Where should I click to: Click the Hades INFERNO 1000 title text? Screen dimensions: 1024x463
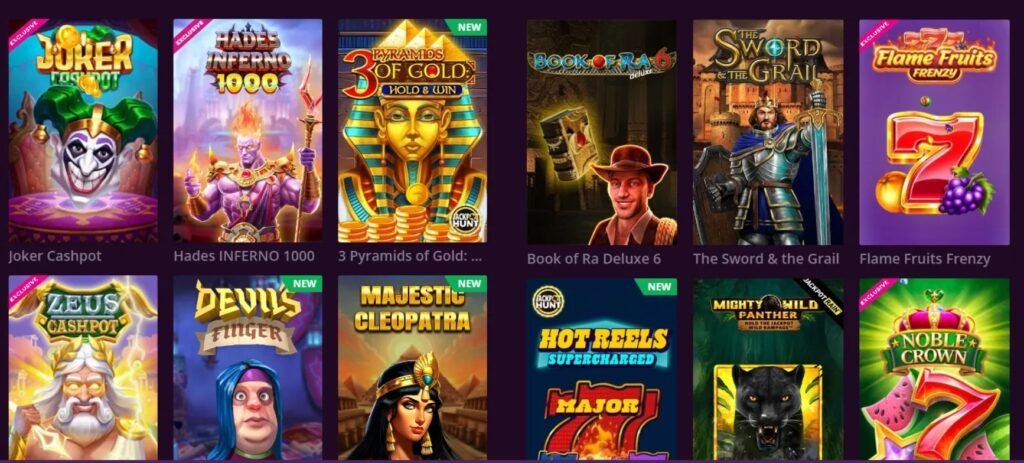coord(244,256)
